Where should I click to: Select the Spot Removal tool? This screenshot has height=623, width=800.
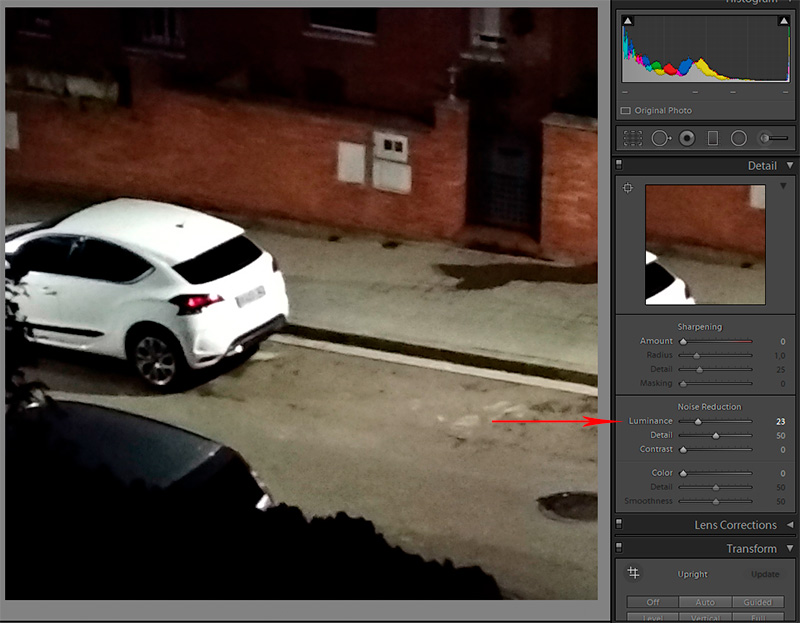(661, 139)
